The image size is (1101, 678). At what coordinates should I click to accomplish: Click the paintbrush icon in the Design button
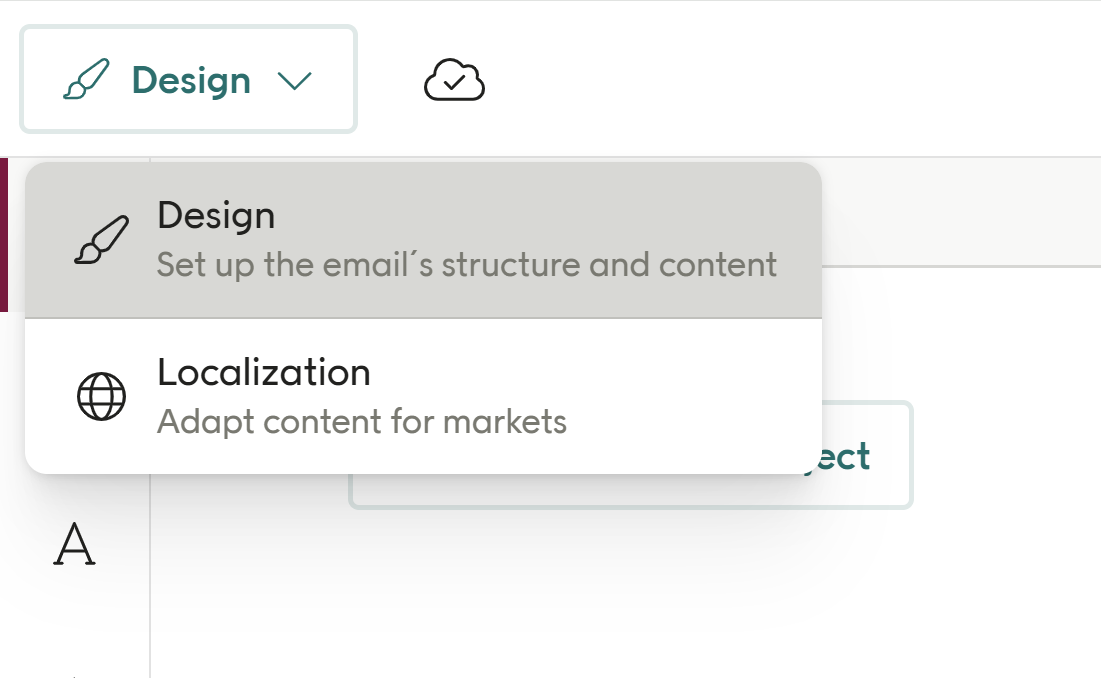click(x=90, y=78)
